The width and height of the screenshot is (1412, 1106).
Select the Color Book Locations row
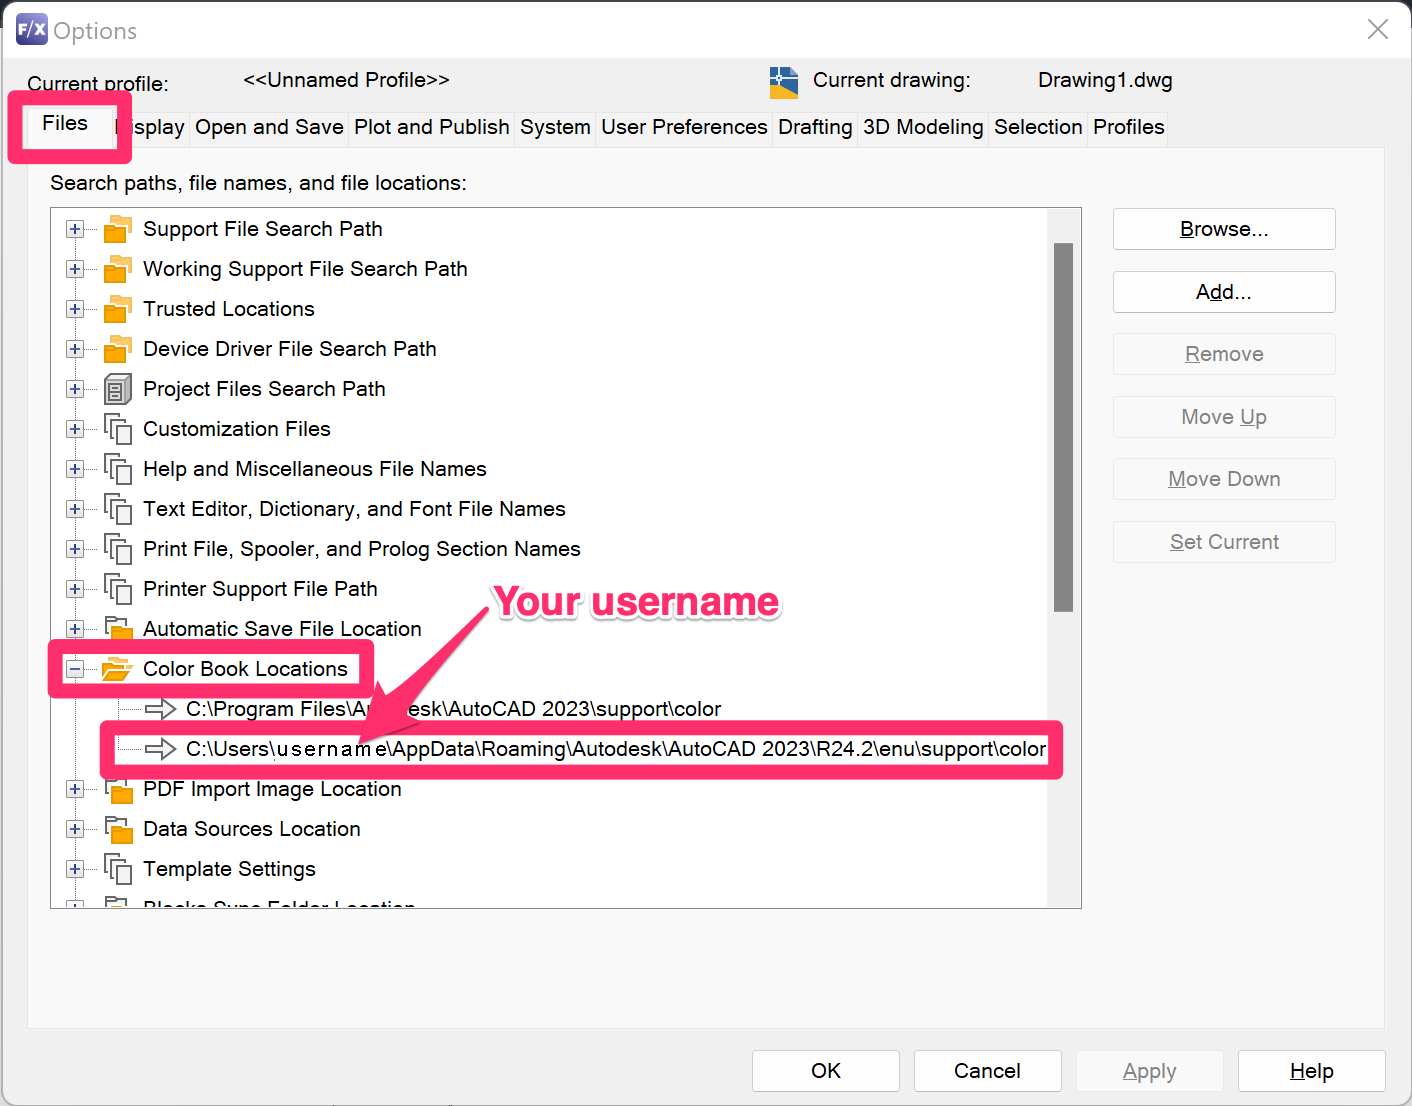245,669
